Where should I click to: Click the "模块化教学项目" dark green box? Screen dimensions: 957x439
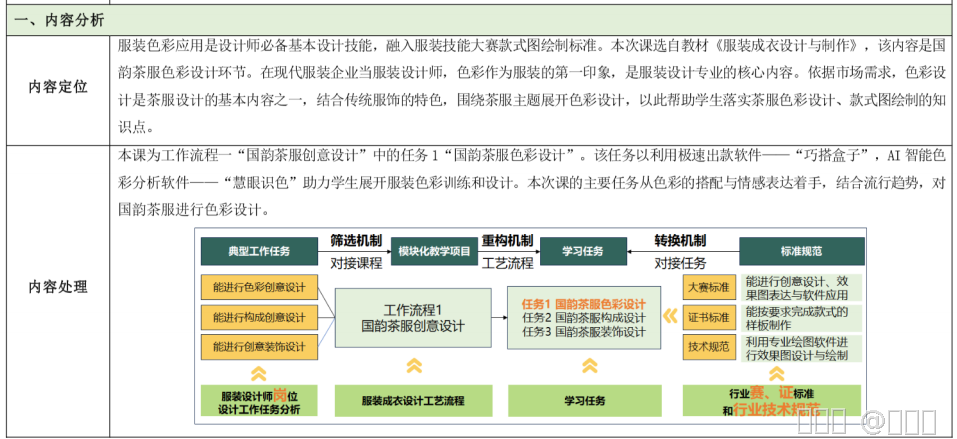pos(435,252)
